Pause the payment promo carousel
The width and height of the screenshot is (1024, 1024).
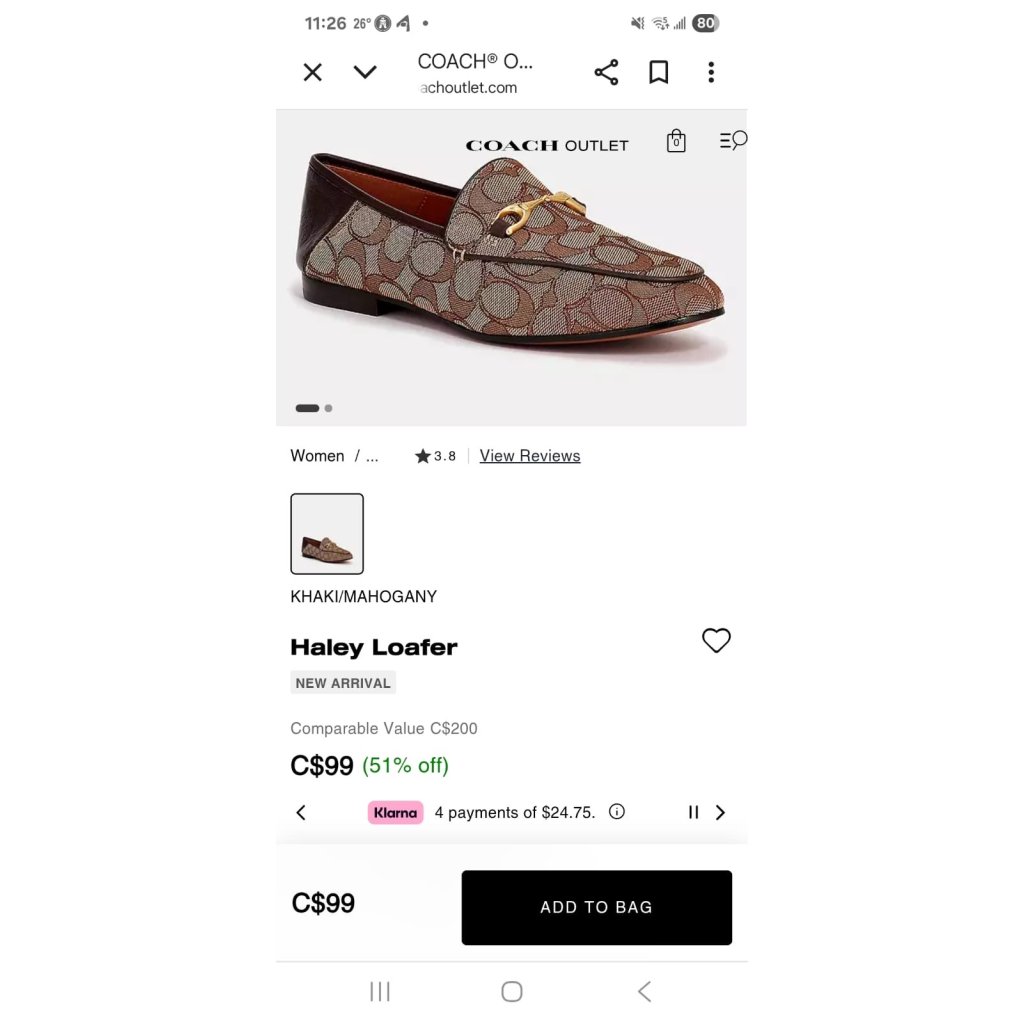pos(693,812)
